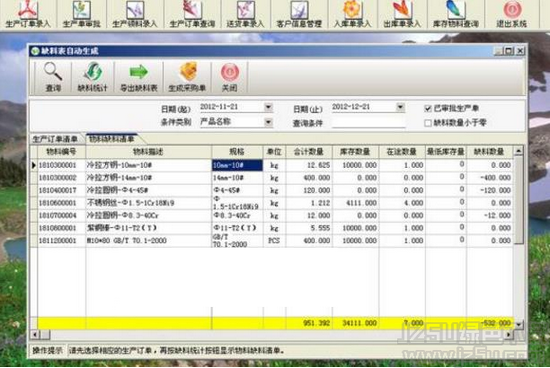Open 送货单录入 toolbar icon
Viewport: 550px width, 368px height.
coord(245,14)
